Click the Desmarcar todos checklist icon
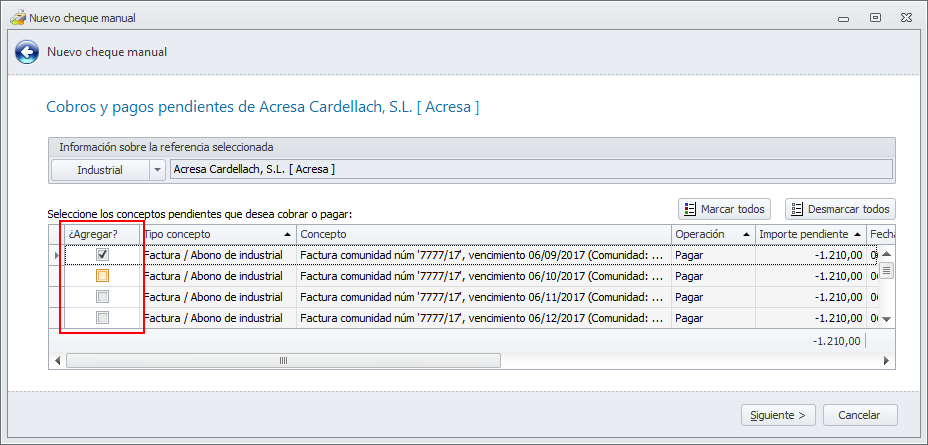 pos(797,209)
